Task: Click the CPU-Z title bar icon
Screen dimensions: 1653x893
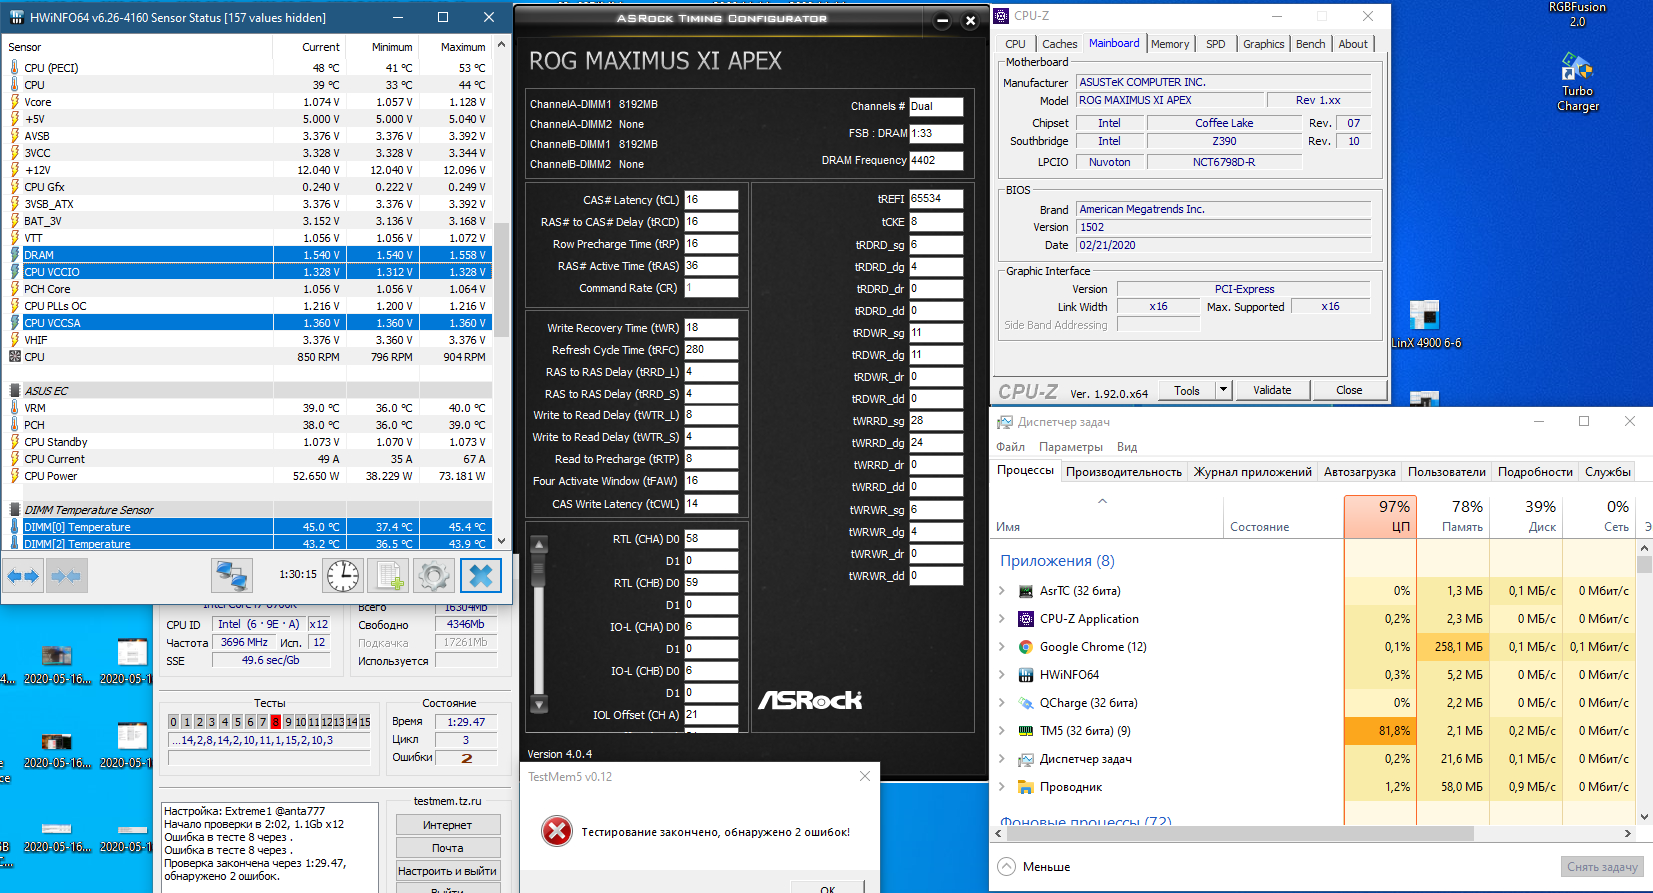Action: (x=1001, y=16)
